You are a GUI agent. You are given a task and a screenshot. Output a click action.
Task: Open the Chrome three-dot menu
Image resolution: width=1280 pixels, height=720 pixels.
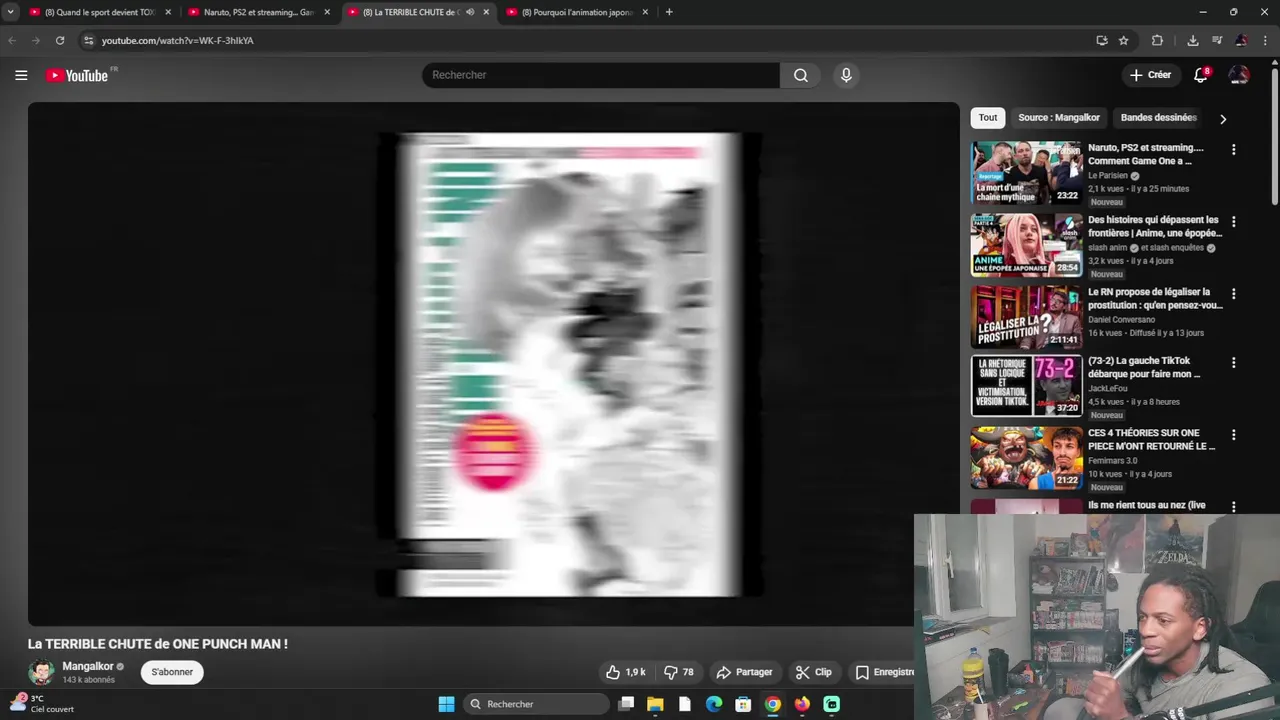click(1265, 40)
